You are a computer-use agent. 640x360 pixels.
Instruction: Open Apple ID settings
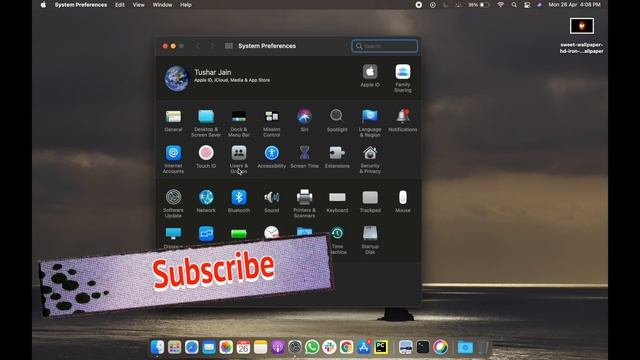coord(370,72)
